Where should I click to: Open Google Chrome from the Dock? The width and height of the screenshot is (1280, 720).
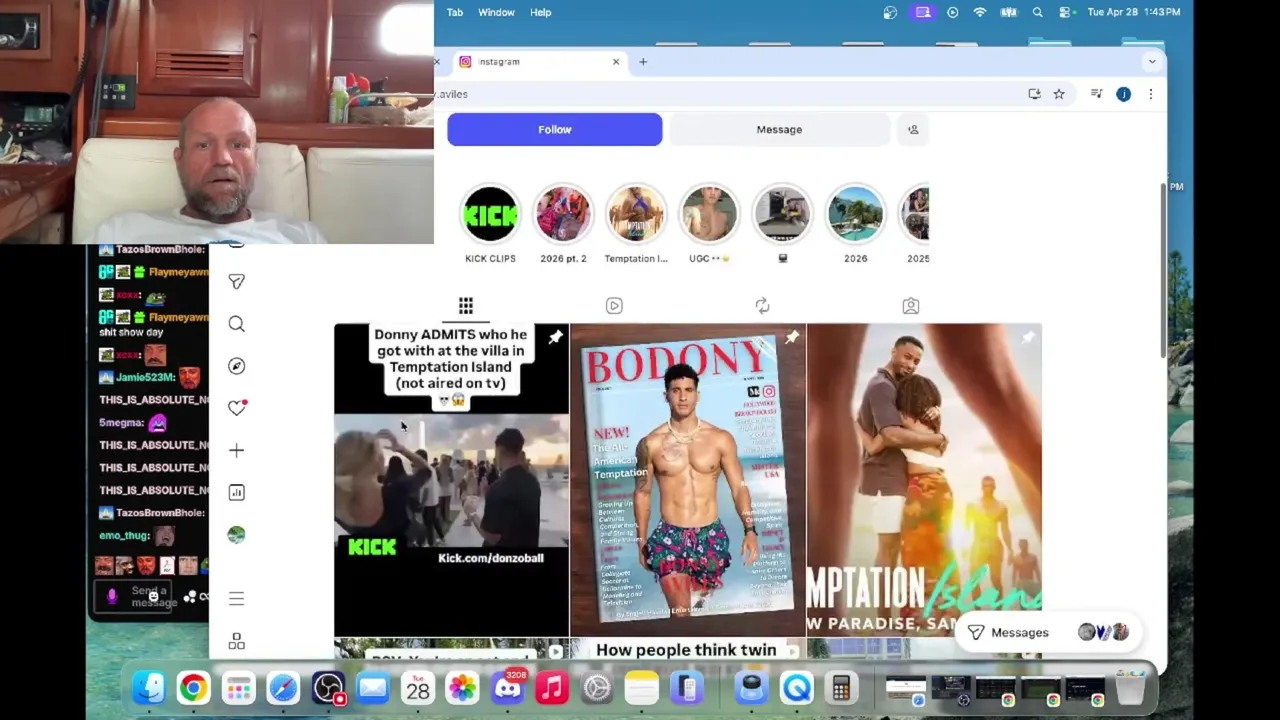click(x=193, y=688)
